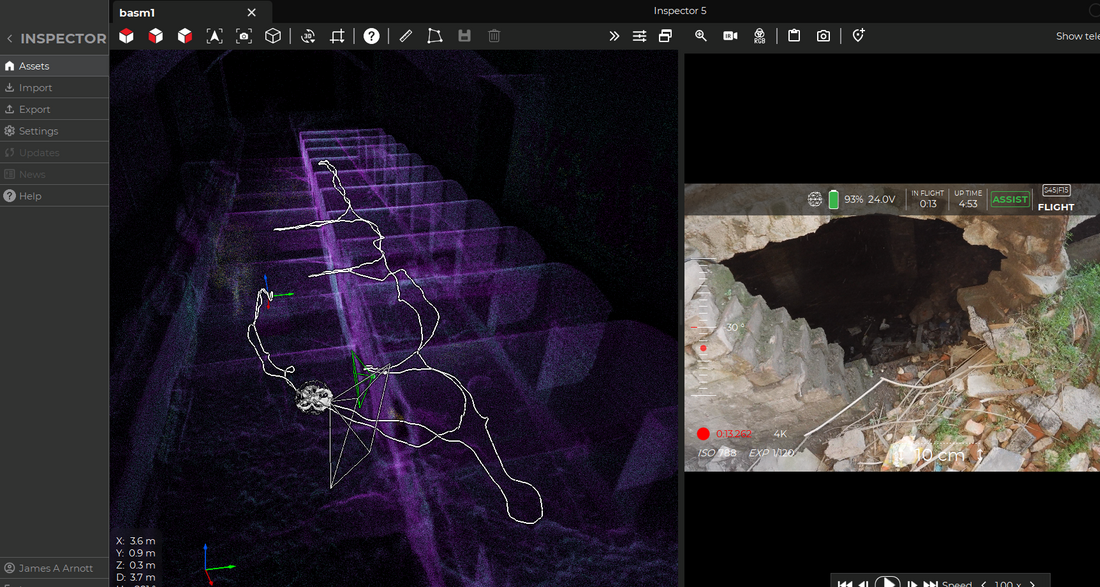Expand the toolbar with double chevron
The width and height of the screenshot is (1100, 587).
tap(614, 36)
